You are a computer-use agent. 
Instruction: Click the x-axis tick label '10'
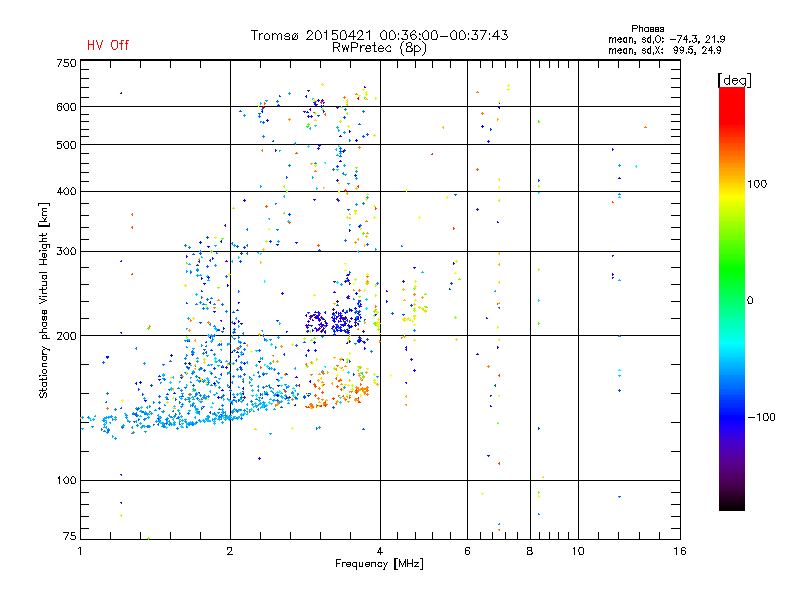578,551
